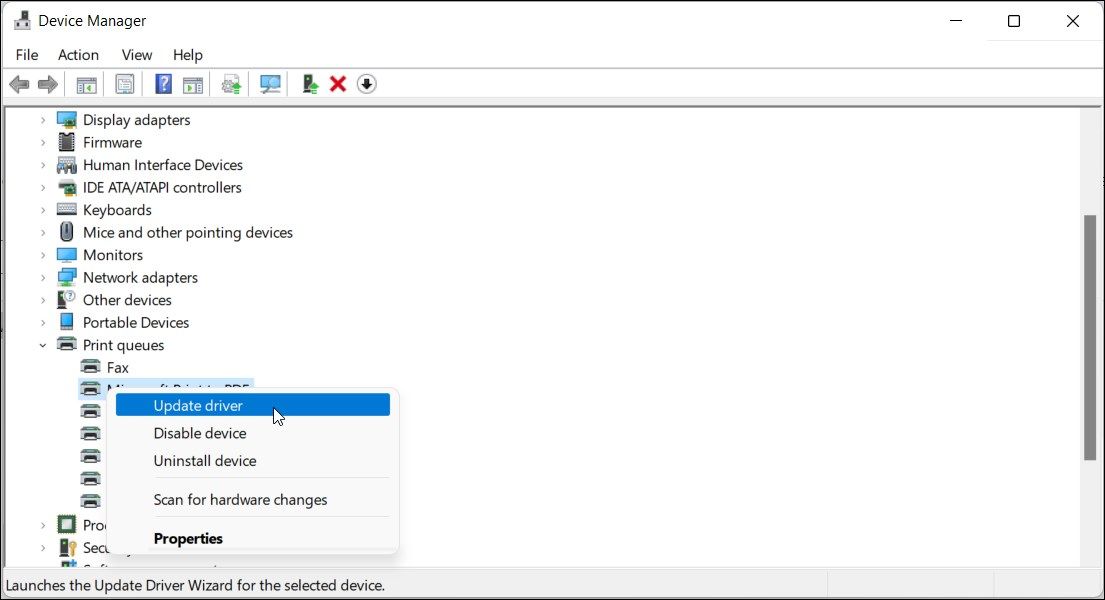Click the Forward navigation arrow
Viewport: 1105px width, 600px height.
[x=47, y=84]
